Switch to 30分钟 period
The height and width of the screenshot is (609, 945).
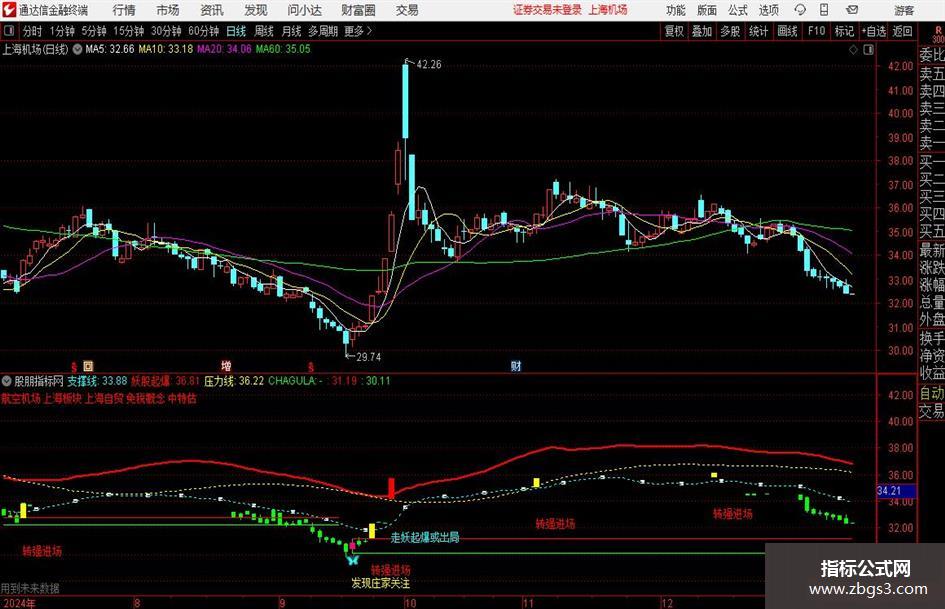tap(166, 31)
